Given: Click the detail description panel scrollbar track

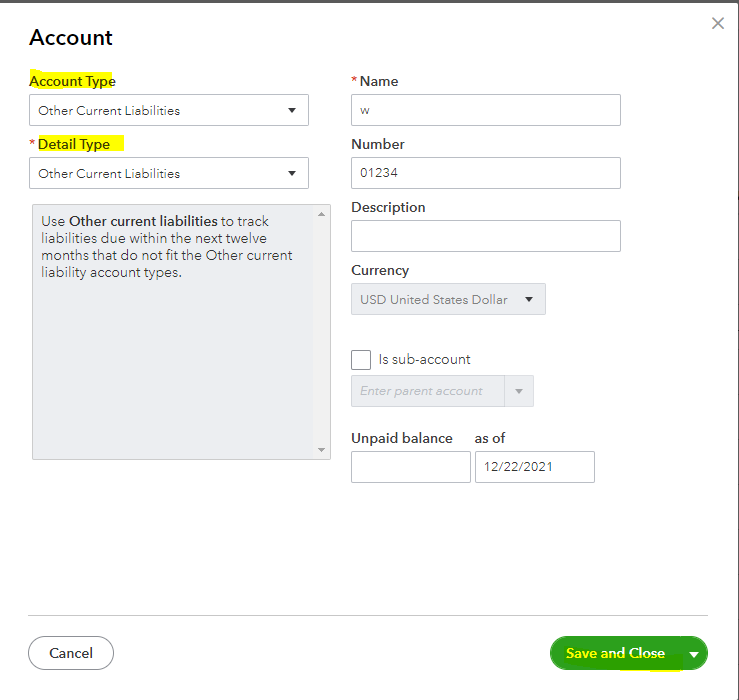Looking at the screenshot, I should [322, 330].
